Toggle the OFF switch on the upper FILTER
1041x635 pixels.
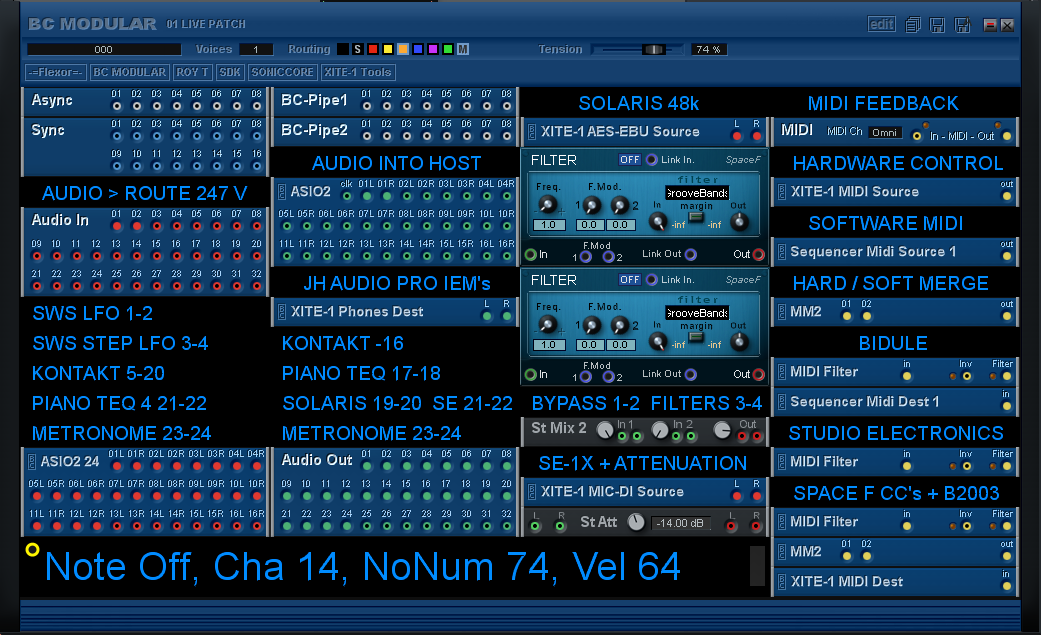(629, 159)
